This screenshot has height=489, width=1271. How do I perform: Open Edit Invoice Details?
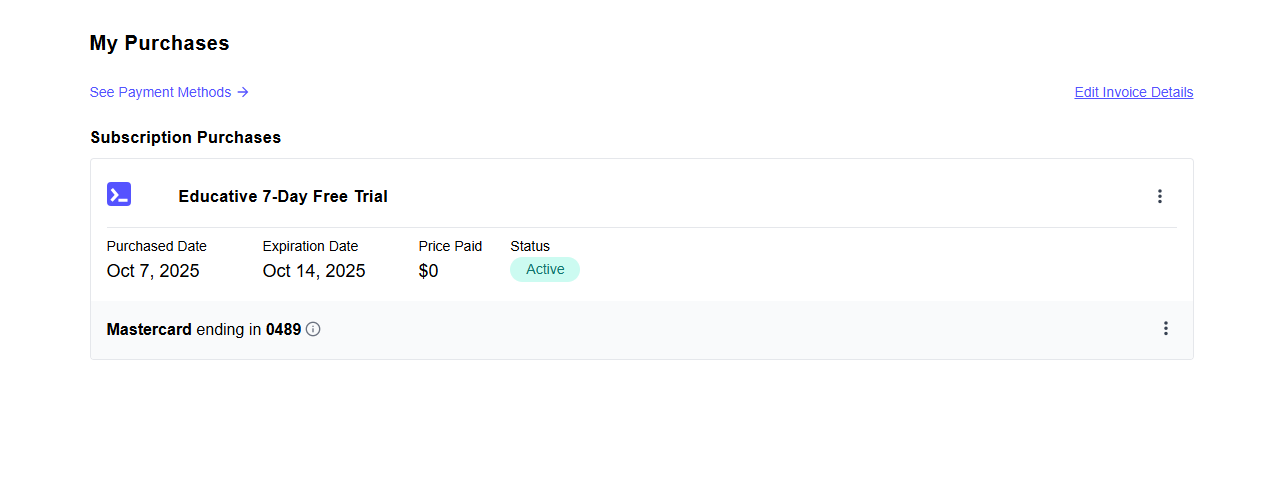pyautogui.click(x=1133, y=92)
